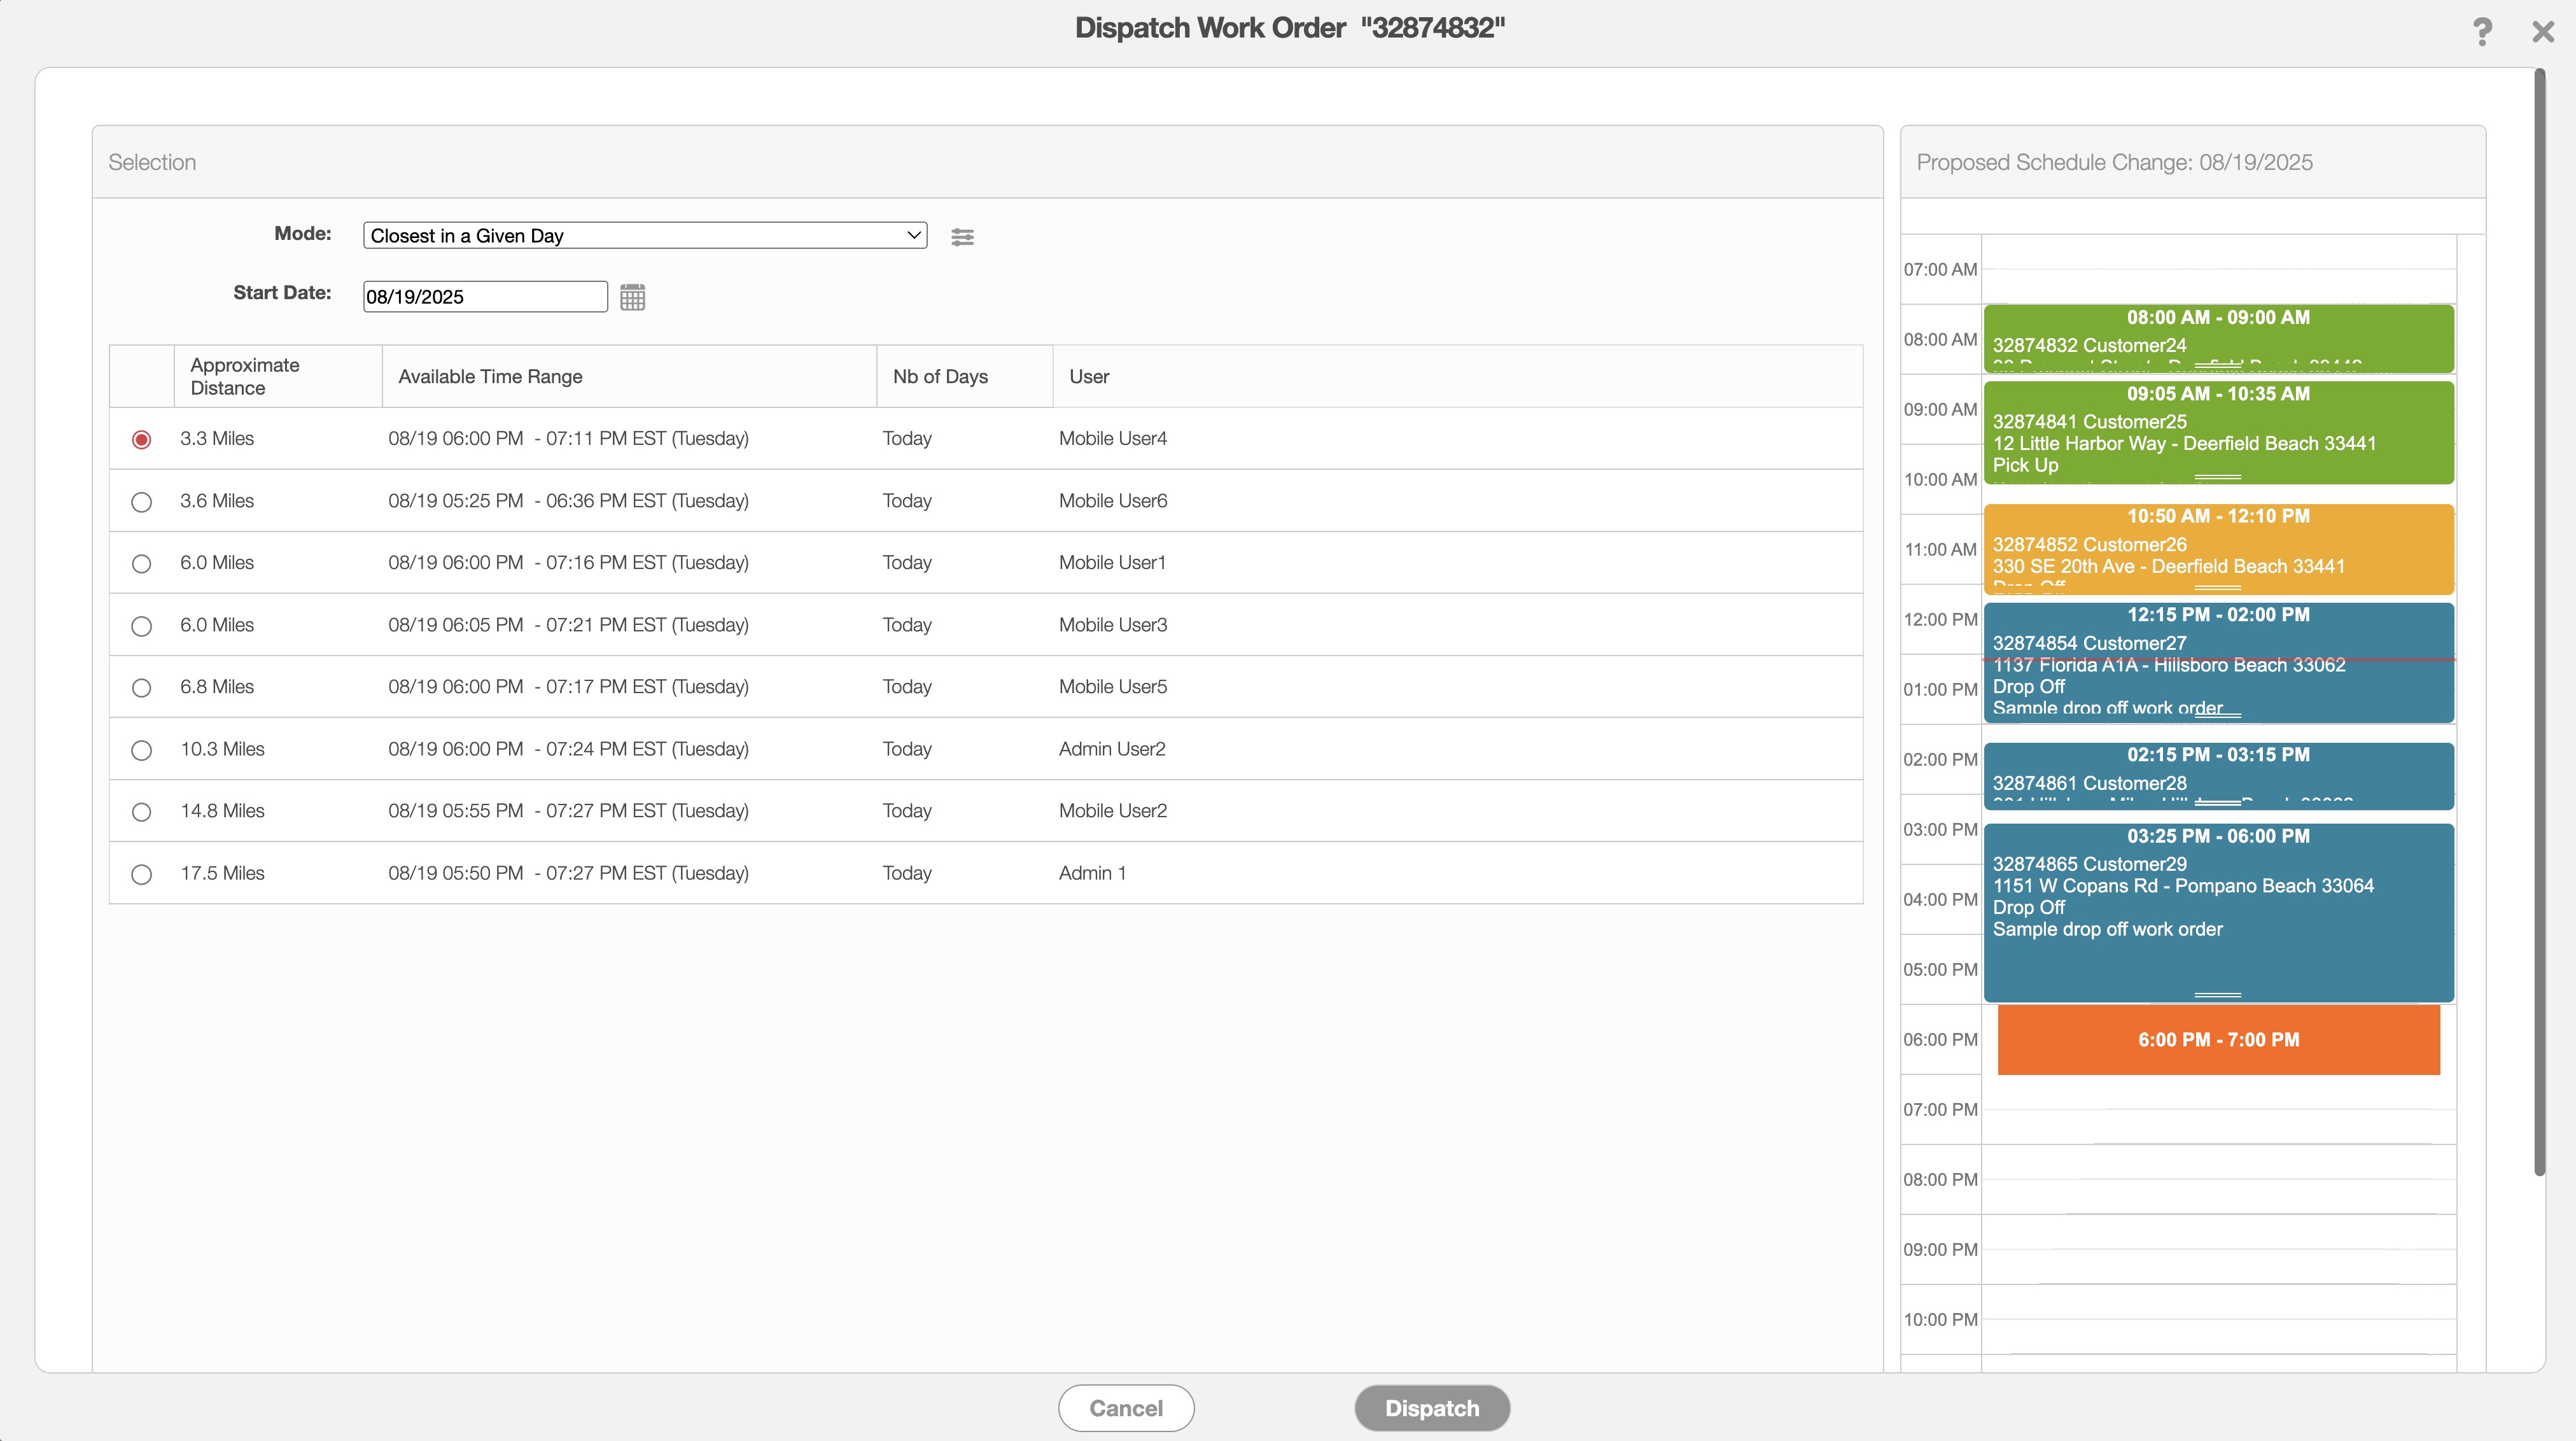Open mode settings sliders icon

tap(962, 237)
